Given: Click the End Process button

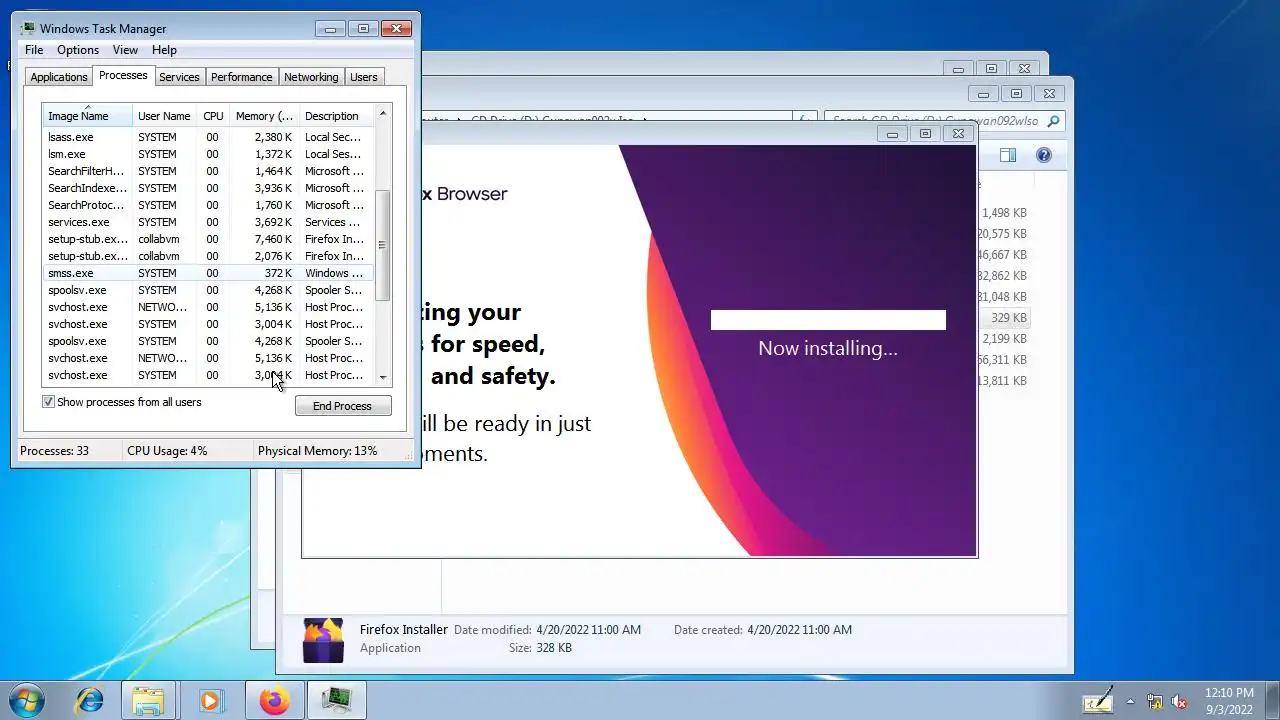Looking at the screenshot, I should point(343,406).
